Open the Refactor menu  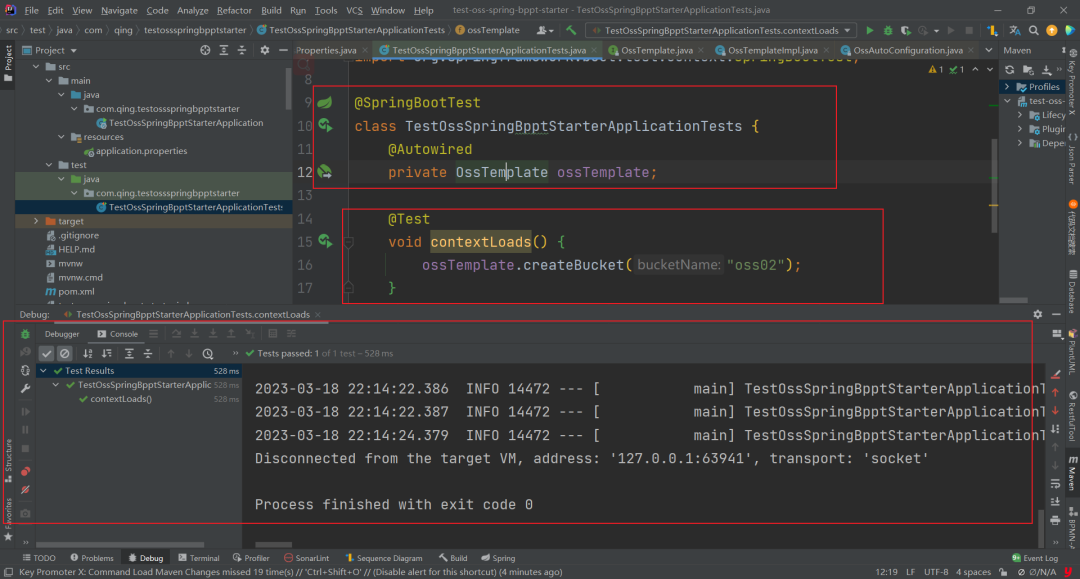tap(234, 10)
